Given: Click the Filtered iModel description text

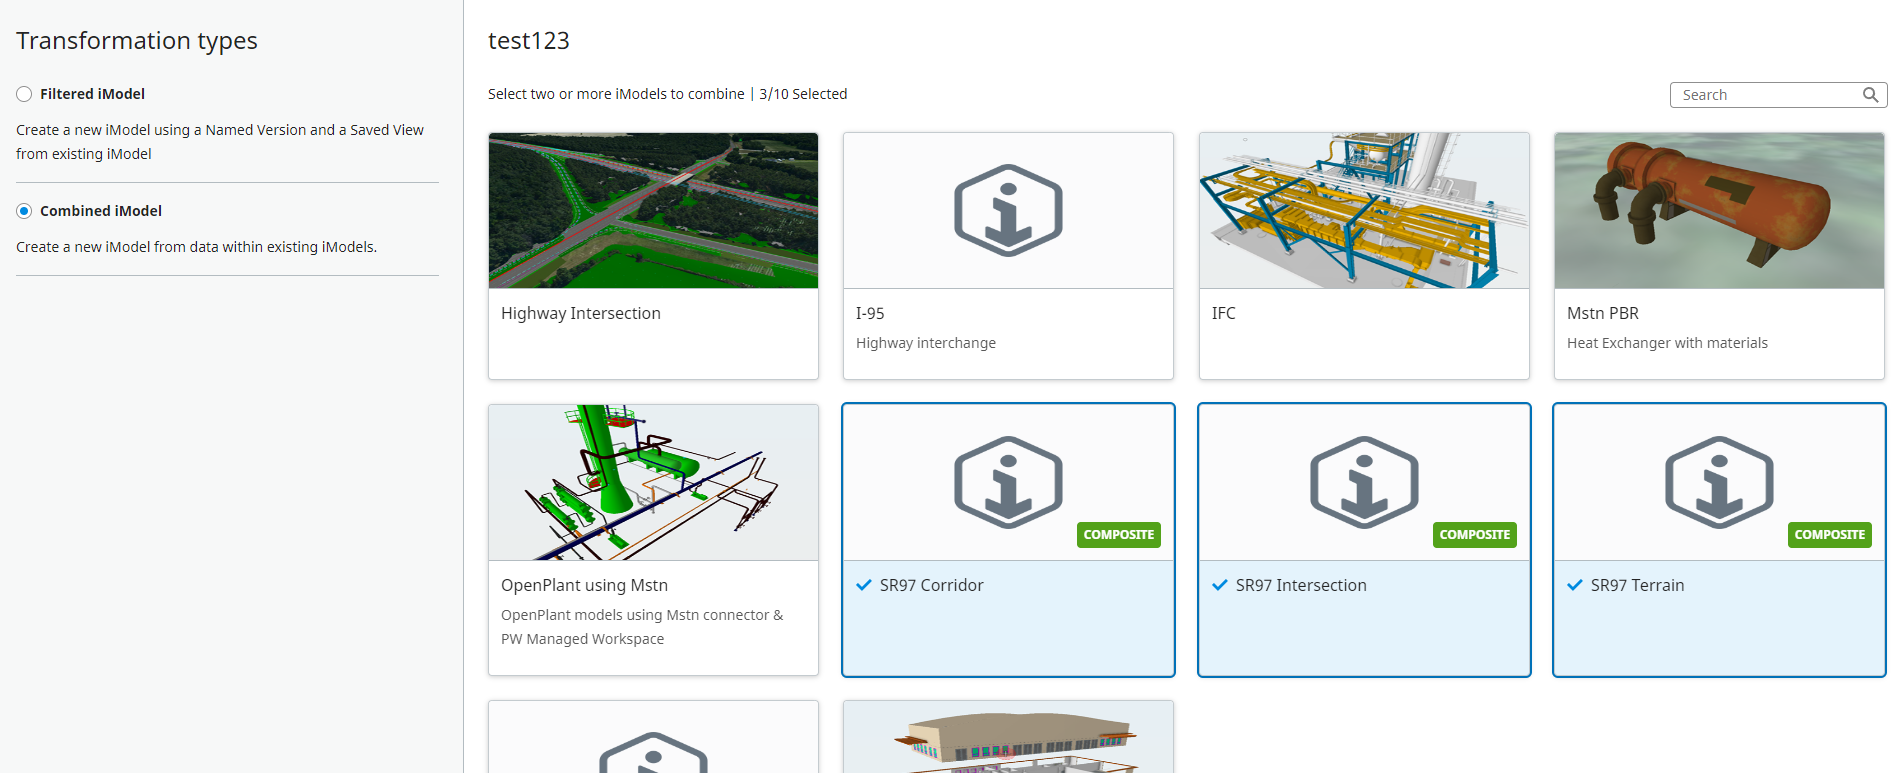Looking at the screenshot, I should (220, 142).
